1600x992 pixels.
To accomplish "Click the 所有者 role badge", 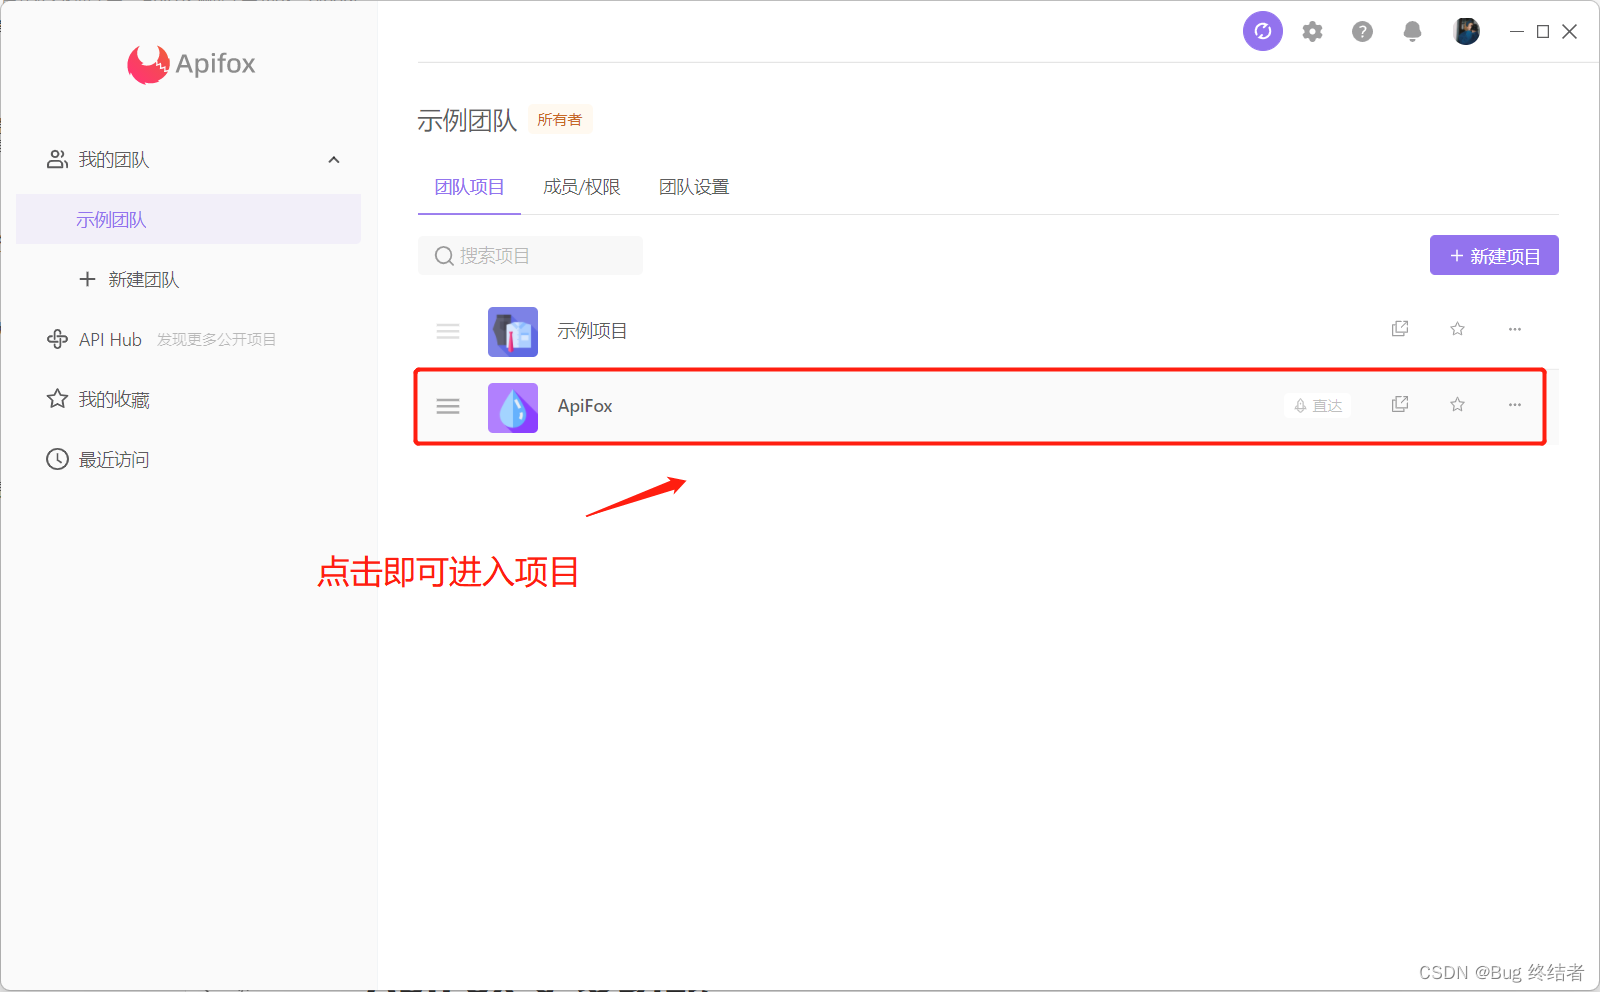I will click(x=560, y=119).
